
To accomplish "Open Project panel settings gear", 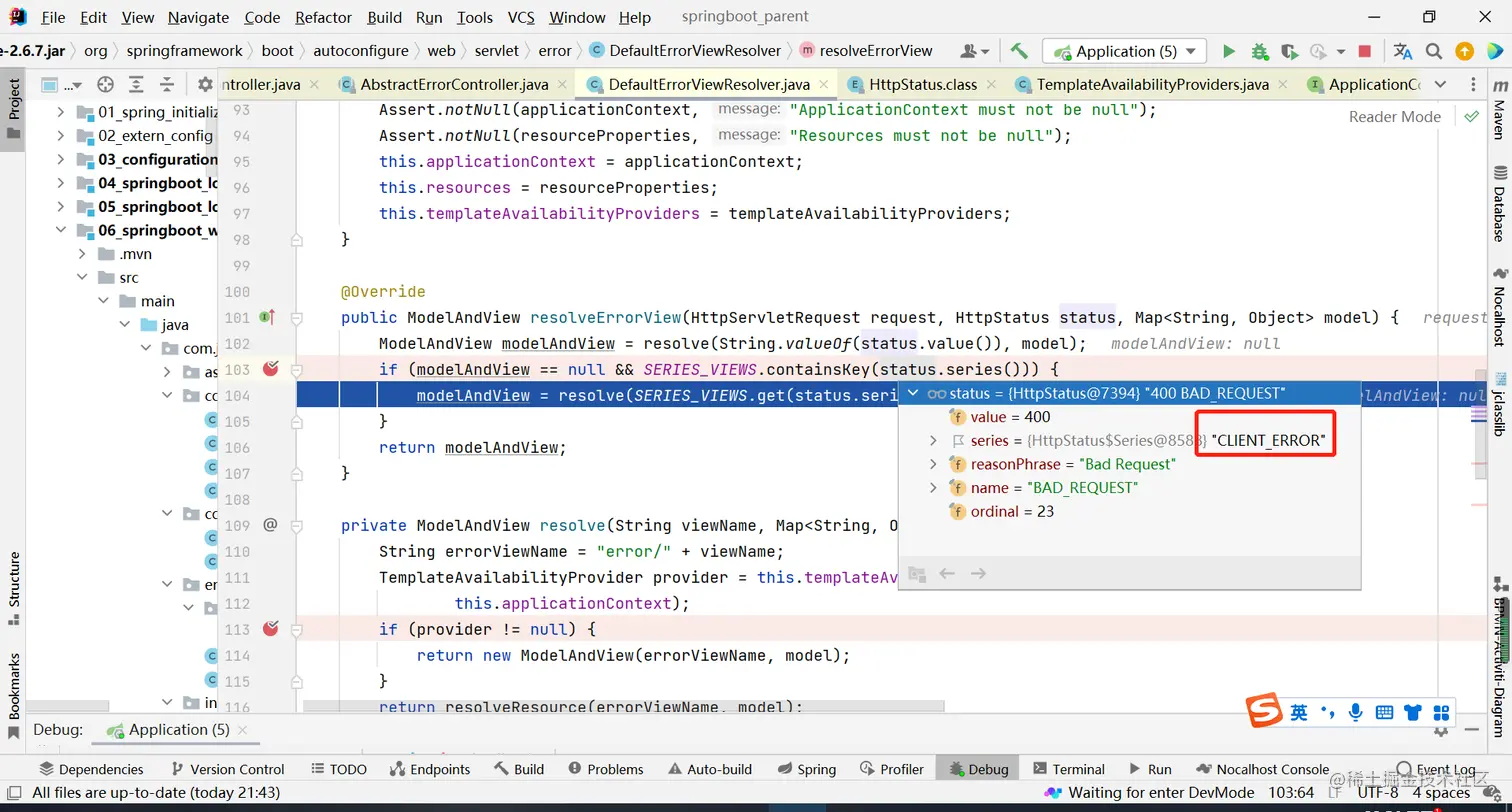I will (x=205, y=85).
